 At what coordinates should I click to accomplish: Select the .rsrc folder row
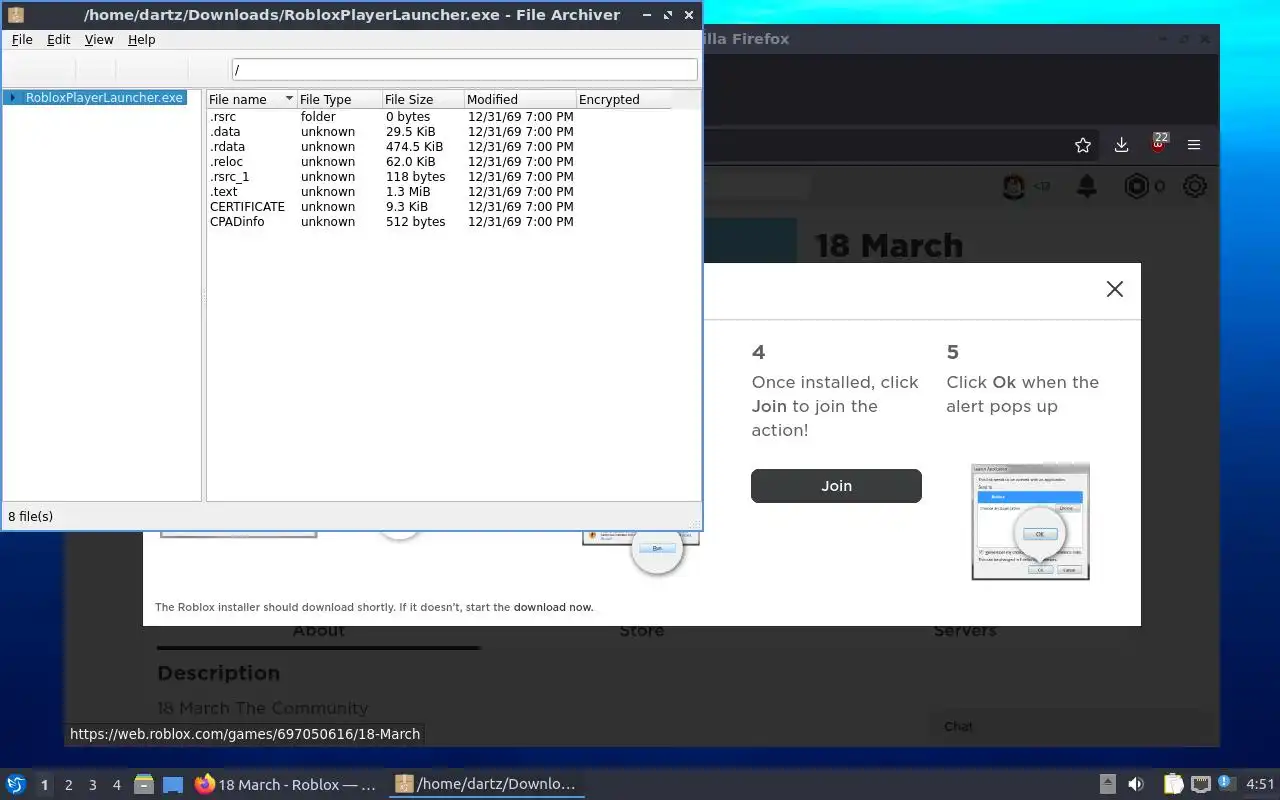(x=438, y=117)
